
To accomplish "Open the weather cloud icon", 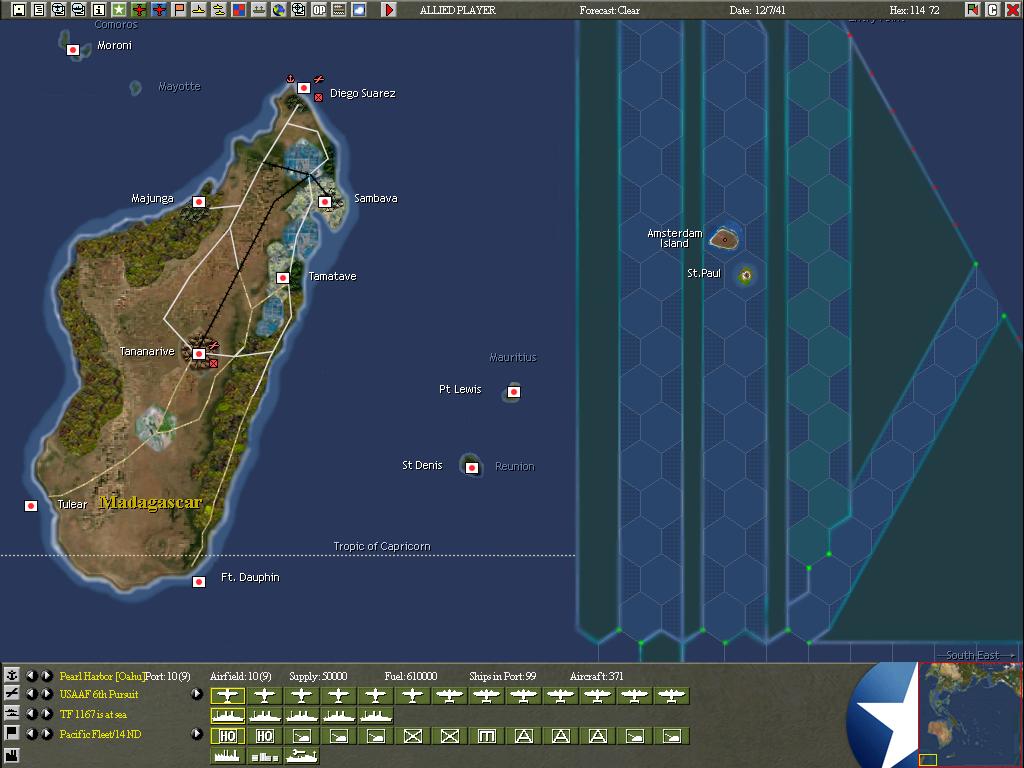I will [359, 10].
